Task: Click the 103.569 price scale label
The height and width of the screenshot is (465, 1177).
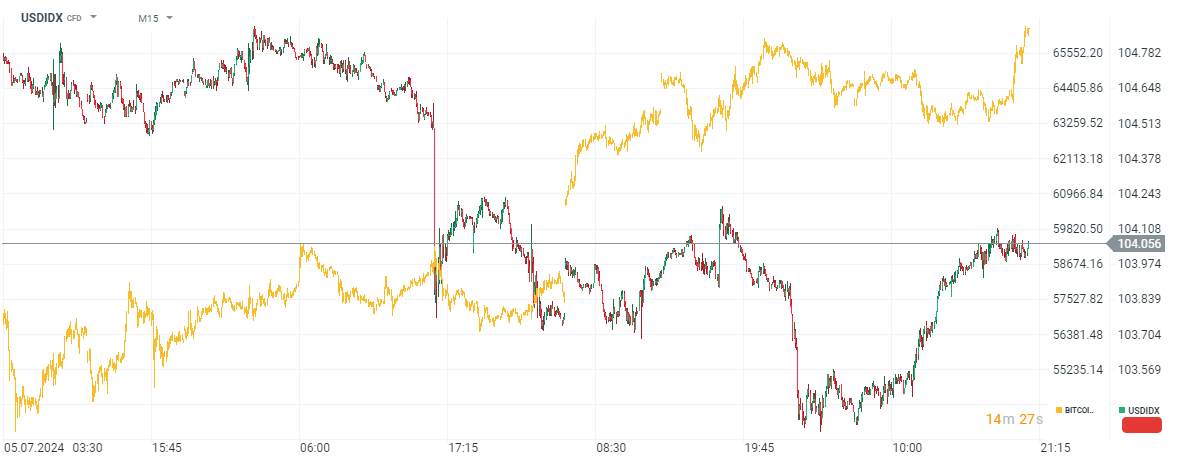Action: pos(1138,369)
